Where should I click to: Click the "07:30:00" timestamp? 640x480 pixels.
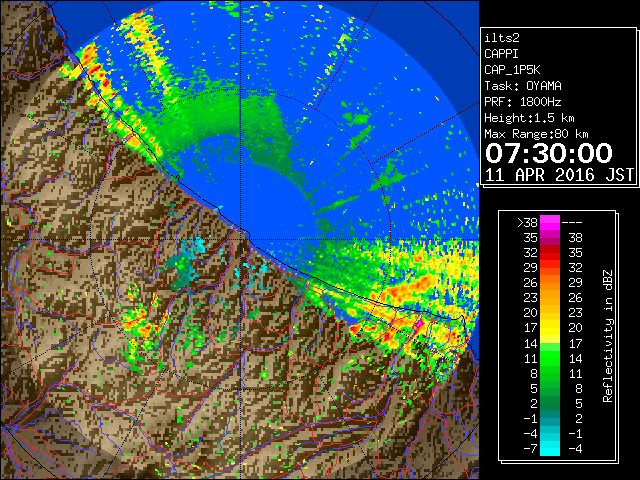[549, 153]
